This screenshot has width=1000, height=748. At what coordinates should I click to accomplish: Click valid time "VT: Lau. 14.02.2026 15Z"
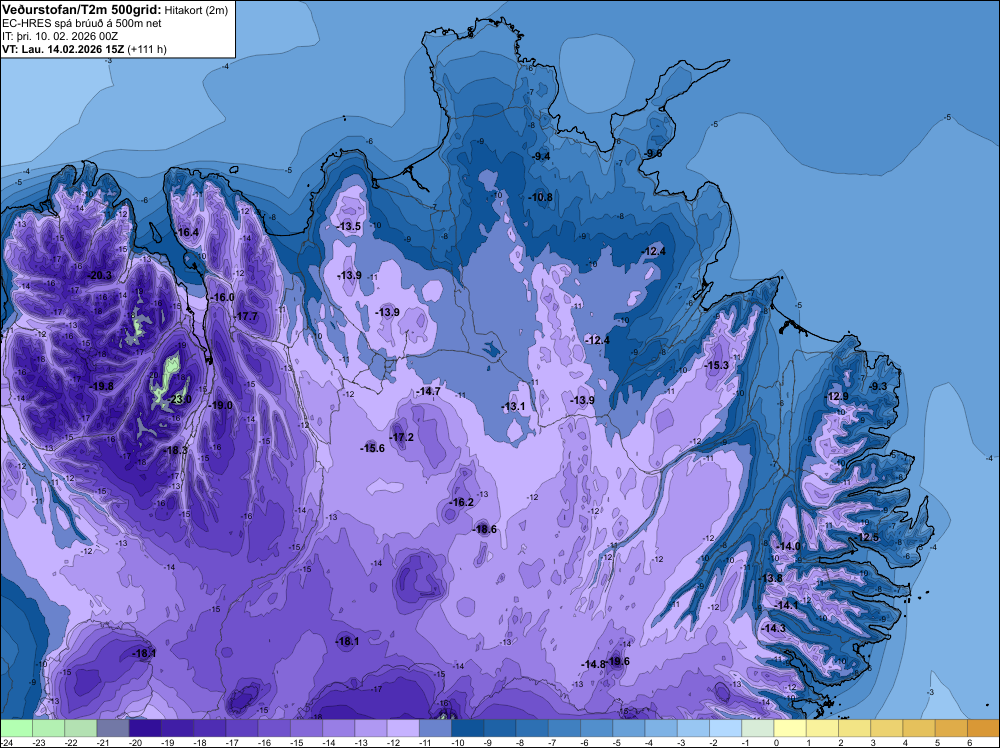pyautogui.click(x=64, y=49)
